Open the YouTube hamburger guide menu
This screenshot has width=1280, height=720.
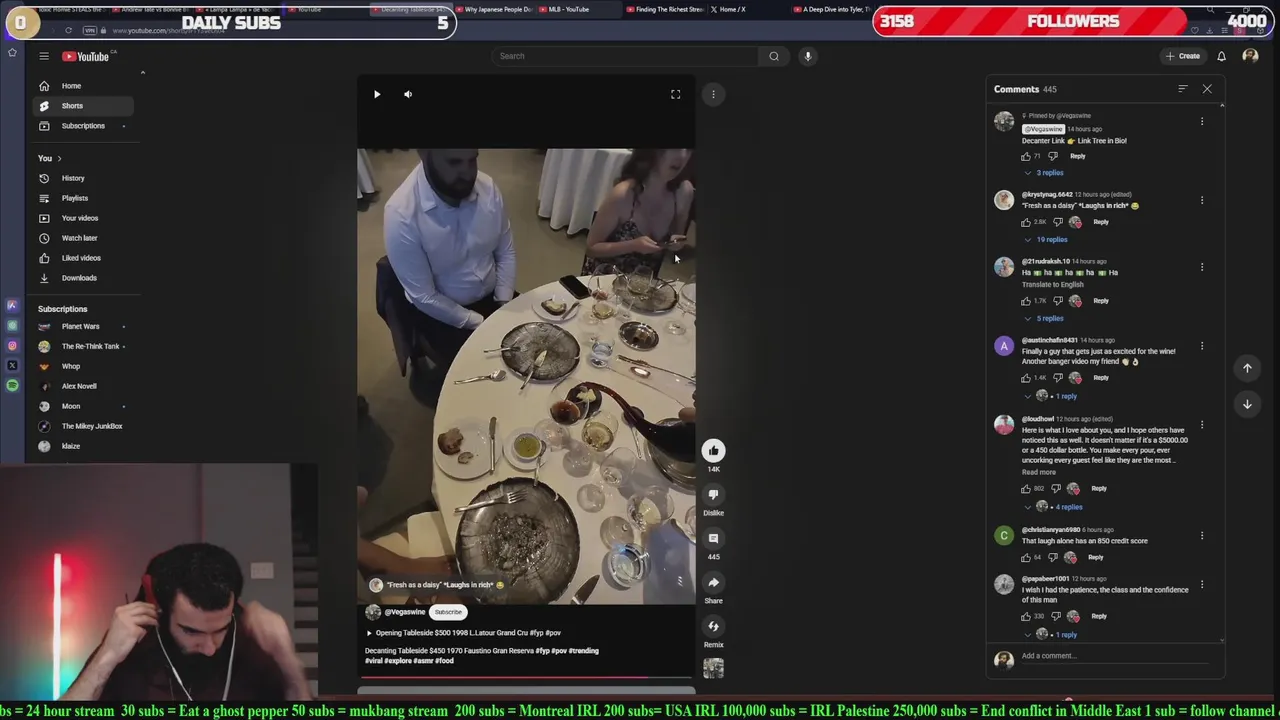pos(44,56)
